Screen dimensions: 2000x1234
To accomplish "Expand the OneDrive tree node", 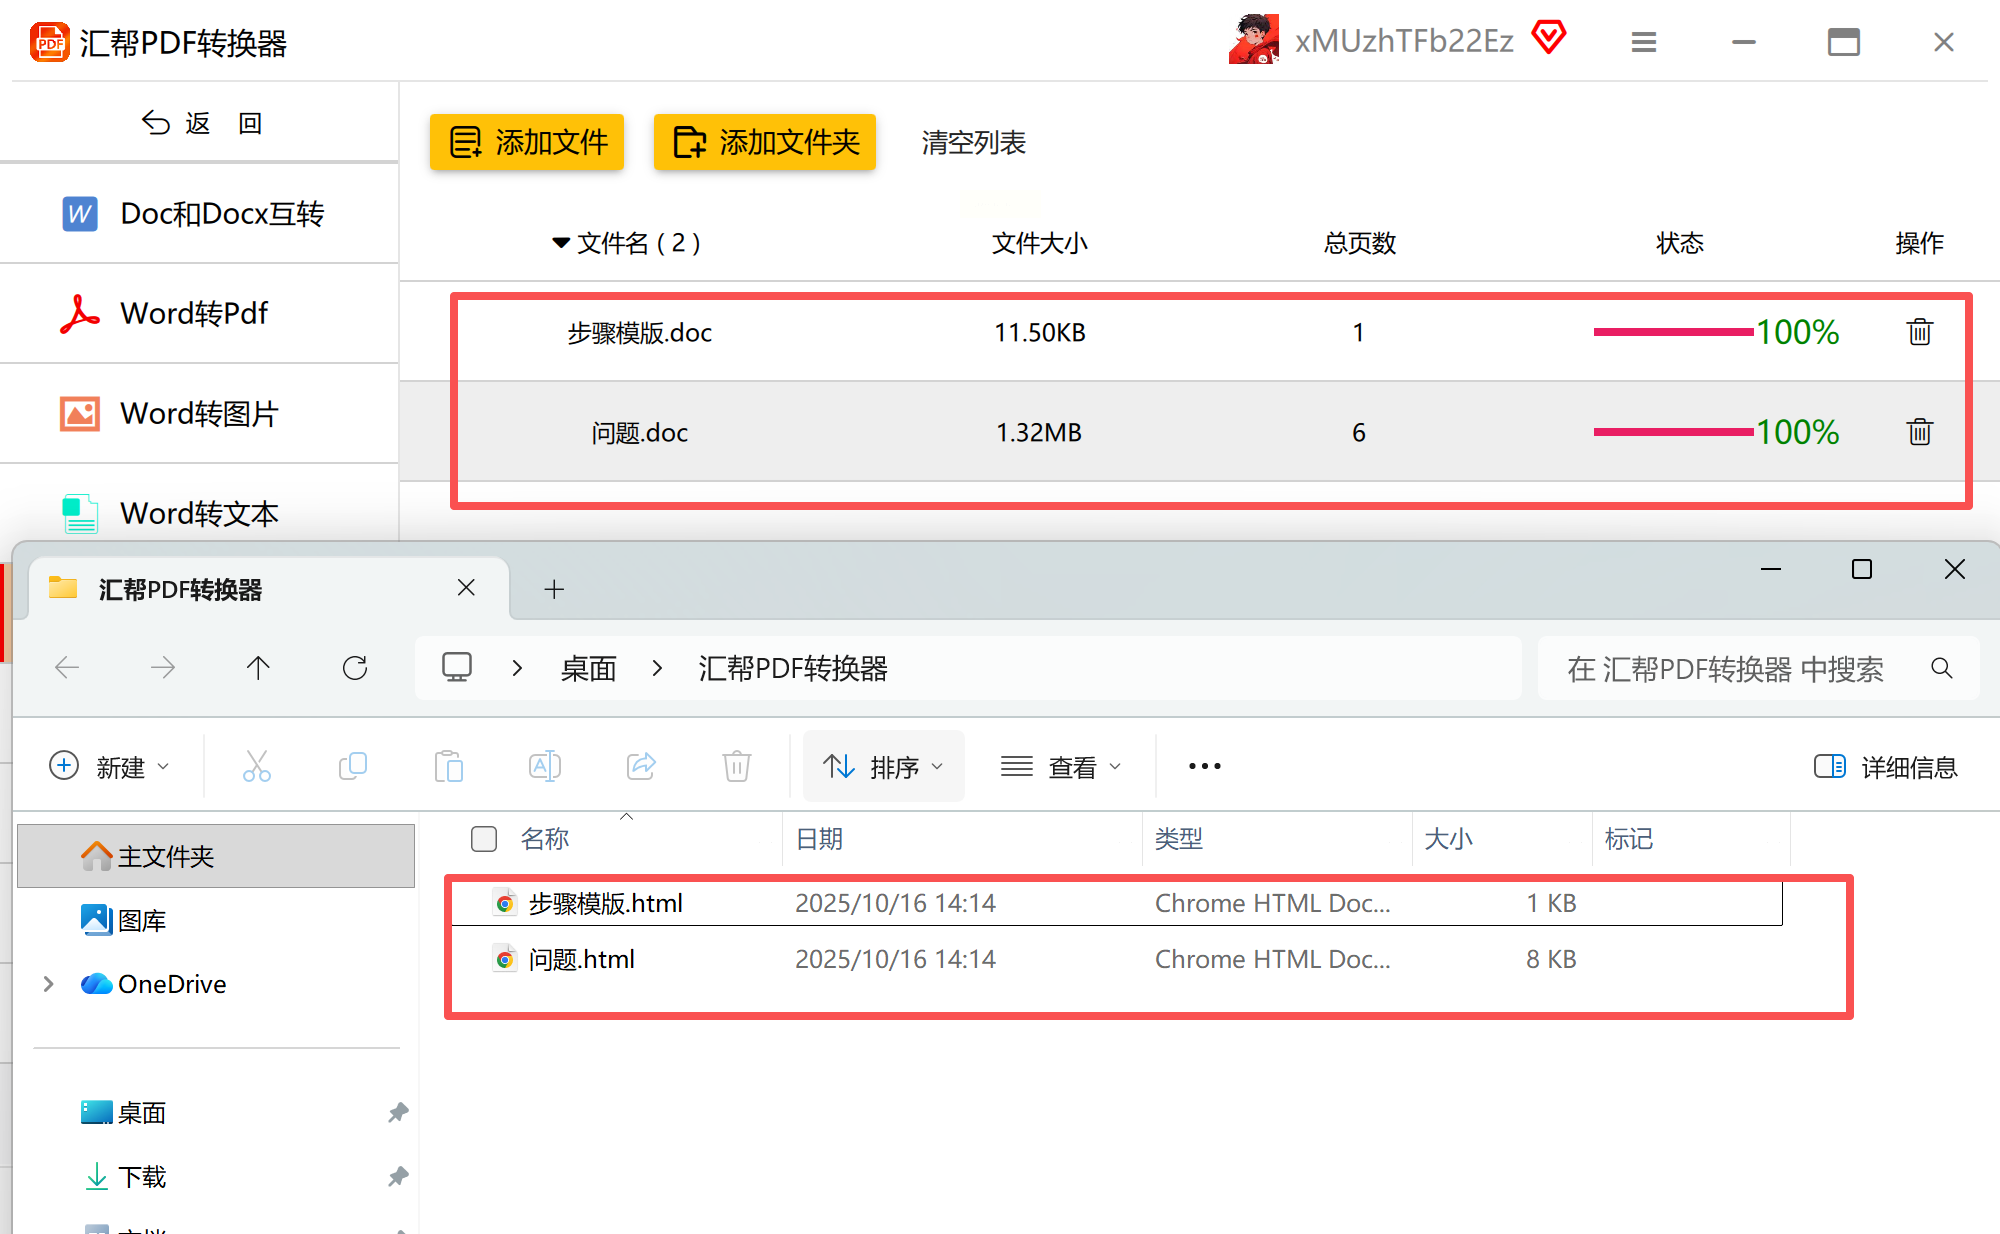I will coord(48,984).
